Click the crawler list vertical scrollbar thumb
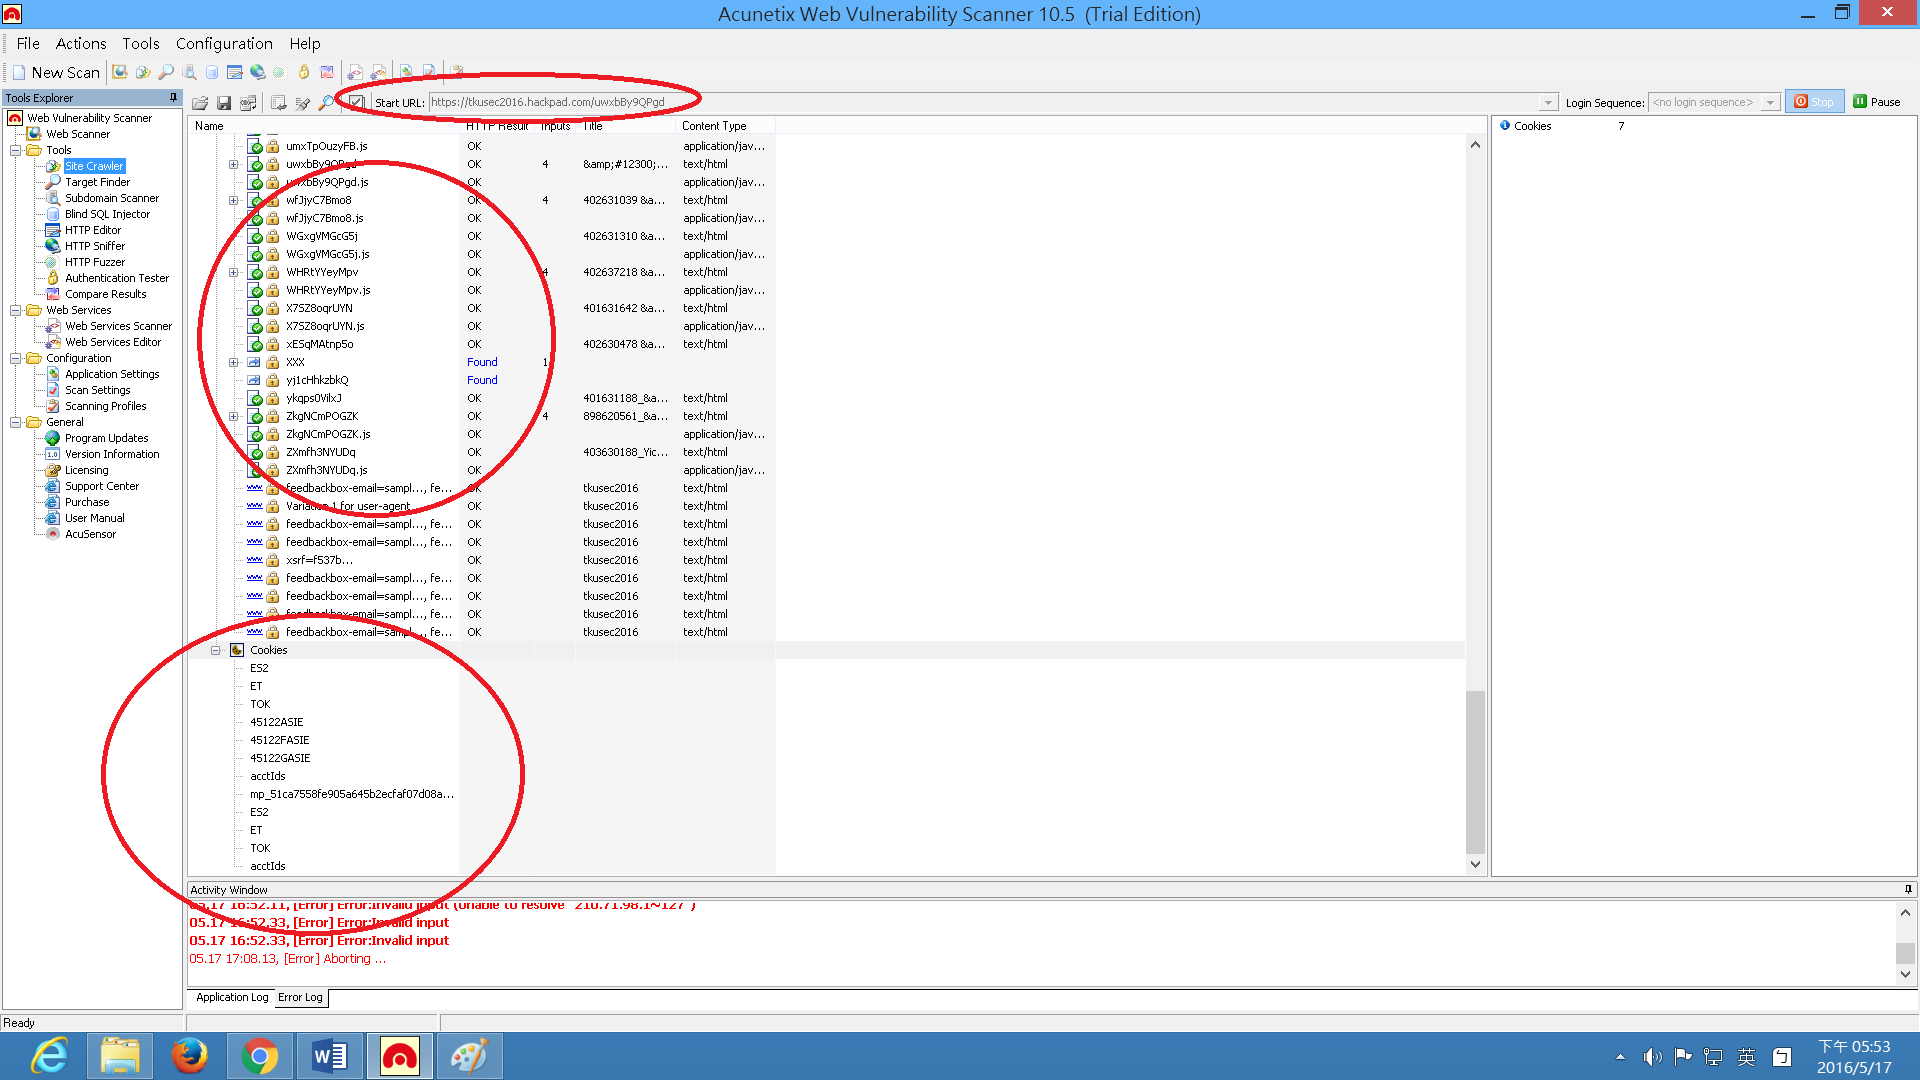The image size is (1920, 1080). 1475,772
